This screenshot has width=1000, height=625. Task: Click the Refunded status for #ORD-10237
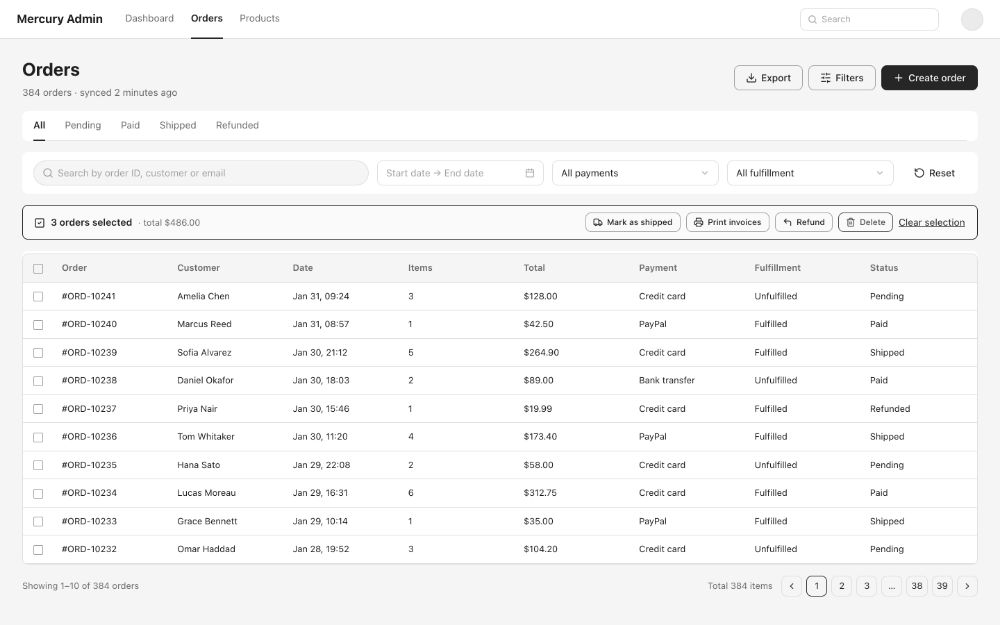point(890,409)
